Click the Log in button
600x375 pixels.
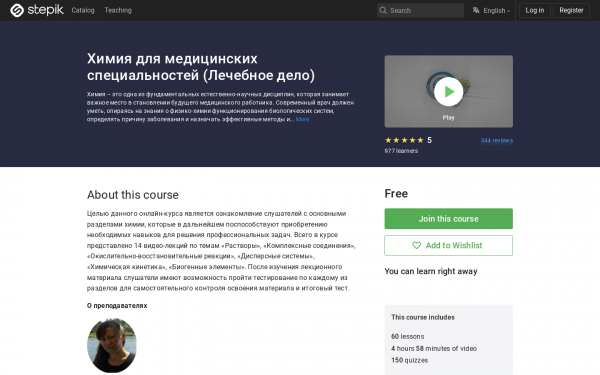click(535, 10)
